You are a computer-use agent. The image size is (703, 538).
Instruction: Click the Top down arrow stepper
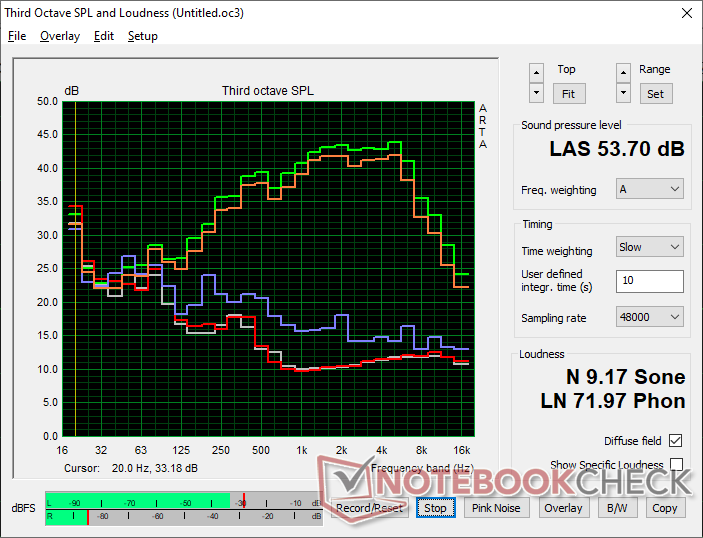(537, 93)
